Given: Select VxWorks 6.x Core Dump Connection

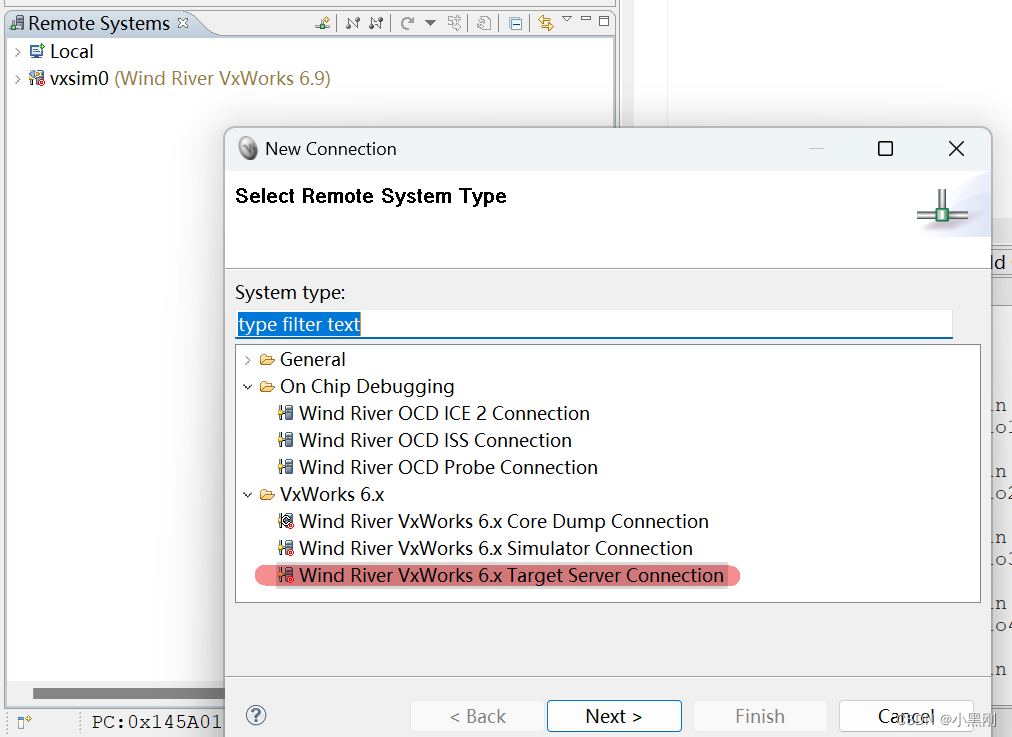Looking at the screenshot, I should coord(503,521).
